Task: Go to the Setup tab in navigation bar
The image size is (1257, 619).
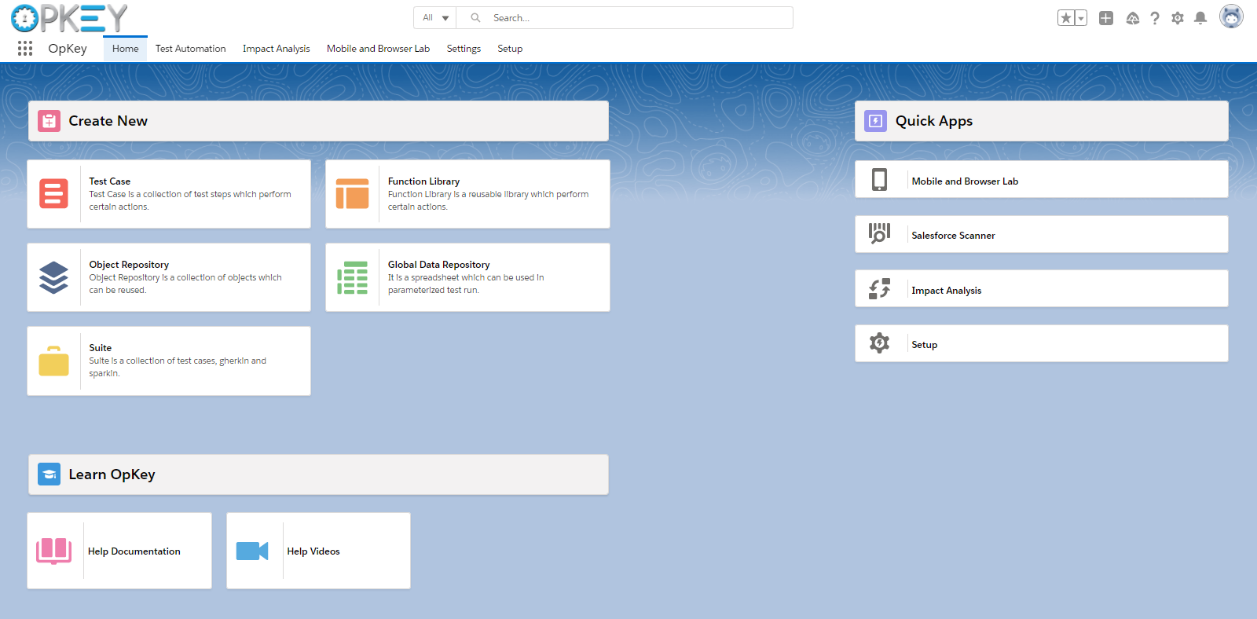Action: coord(510,48)
